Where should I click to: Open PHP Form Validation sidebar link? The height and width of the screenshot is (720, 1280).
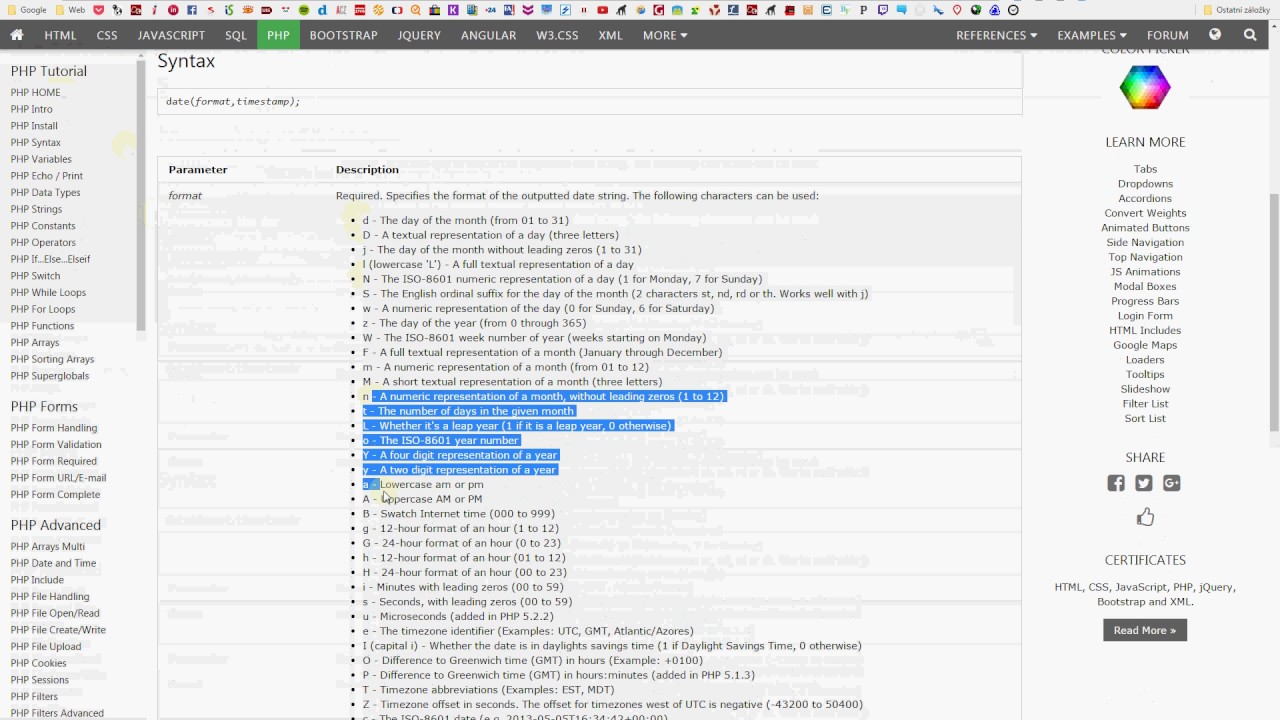pos(56,444)
